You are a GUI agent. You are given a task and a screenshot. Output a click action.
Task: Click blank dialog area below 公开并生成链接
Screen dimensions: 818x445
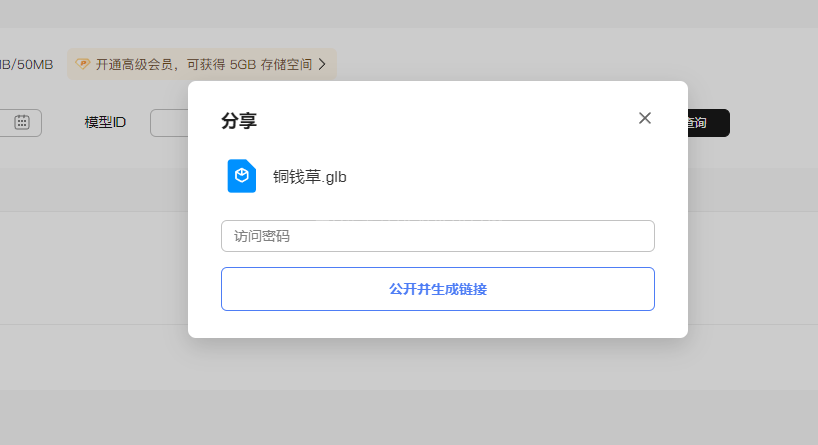[x=437, y=324]
